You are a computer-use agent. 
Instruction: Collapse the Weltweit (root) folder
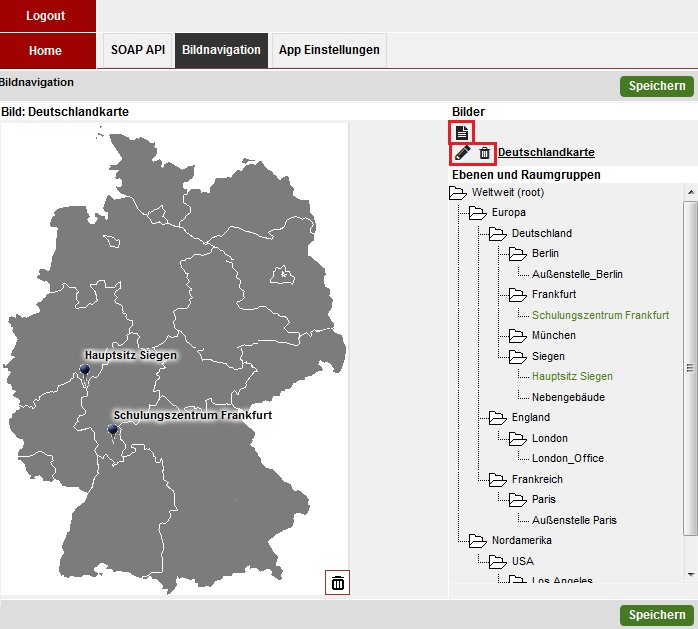pyautogui.click(x=458, y=193)
